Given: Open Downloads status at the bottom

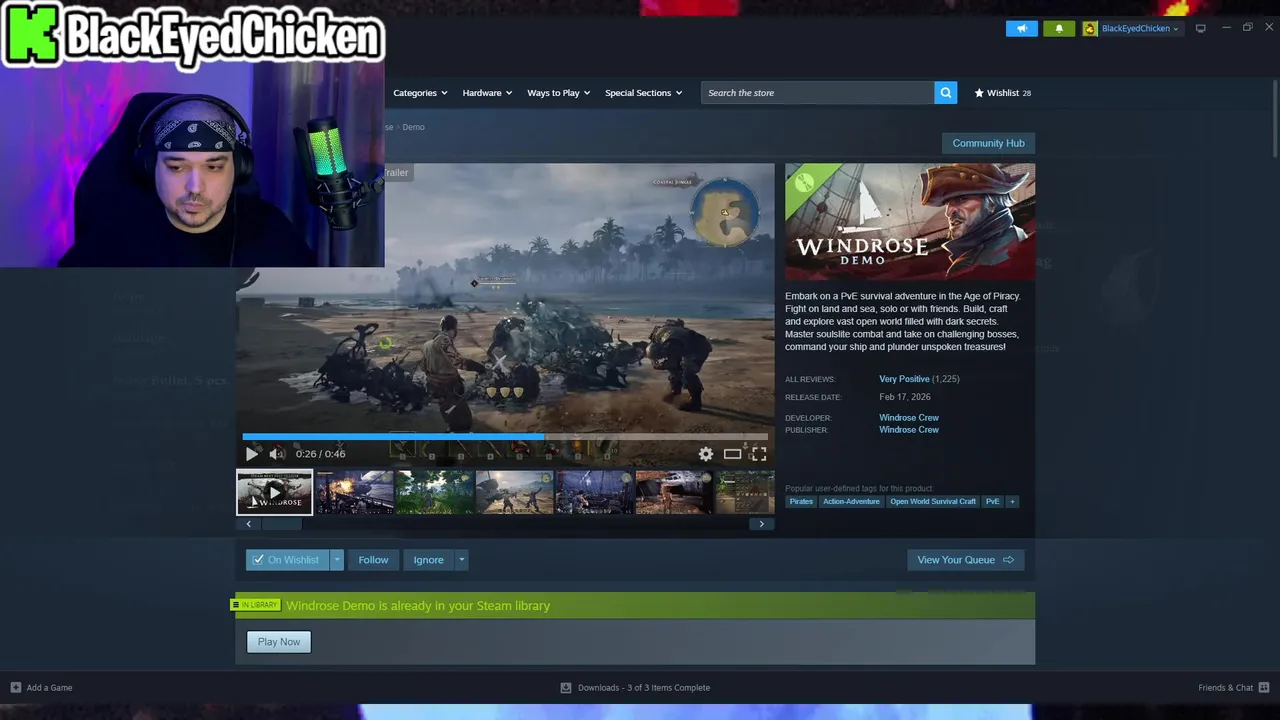Looking at the screenshot, I should point(635,688).
